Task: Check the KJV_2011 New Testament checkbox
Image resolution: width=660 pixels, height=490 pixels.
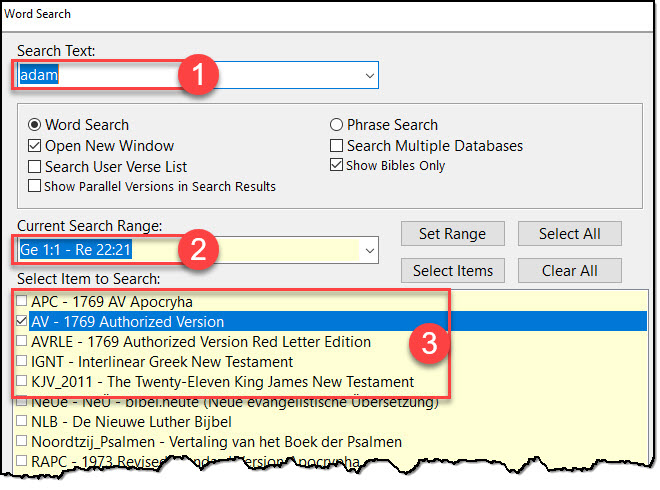Action: click(21, 381)
